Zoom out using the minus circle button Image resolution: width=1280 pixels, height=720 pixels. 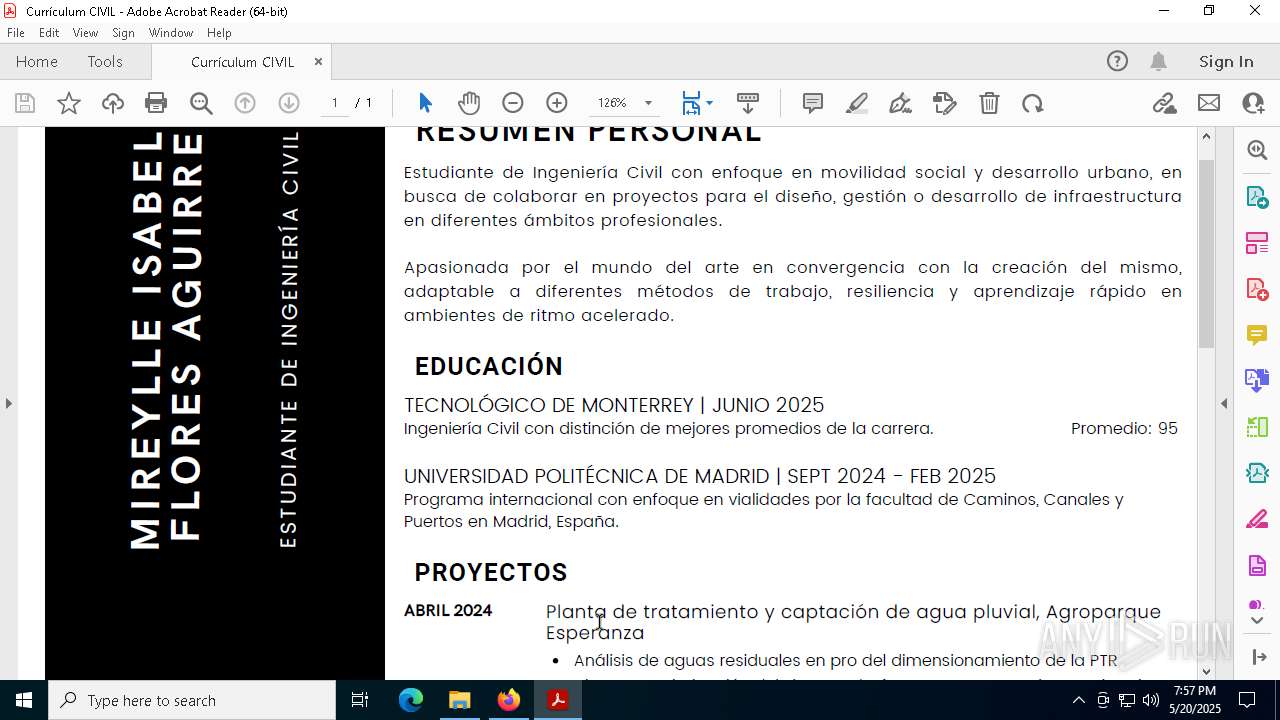(x=513, y=103)
